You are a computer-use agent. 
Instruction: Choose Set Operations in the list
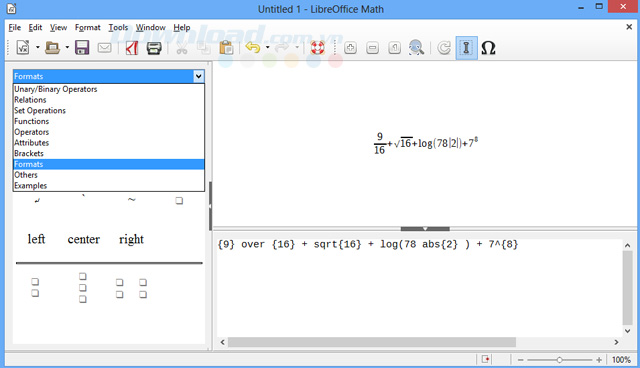[x=109, y=111]
